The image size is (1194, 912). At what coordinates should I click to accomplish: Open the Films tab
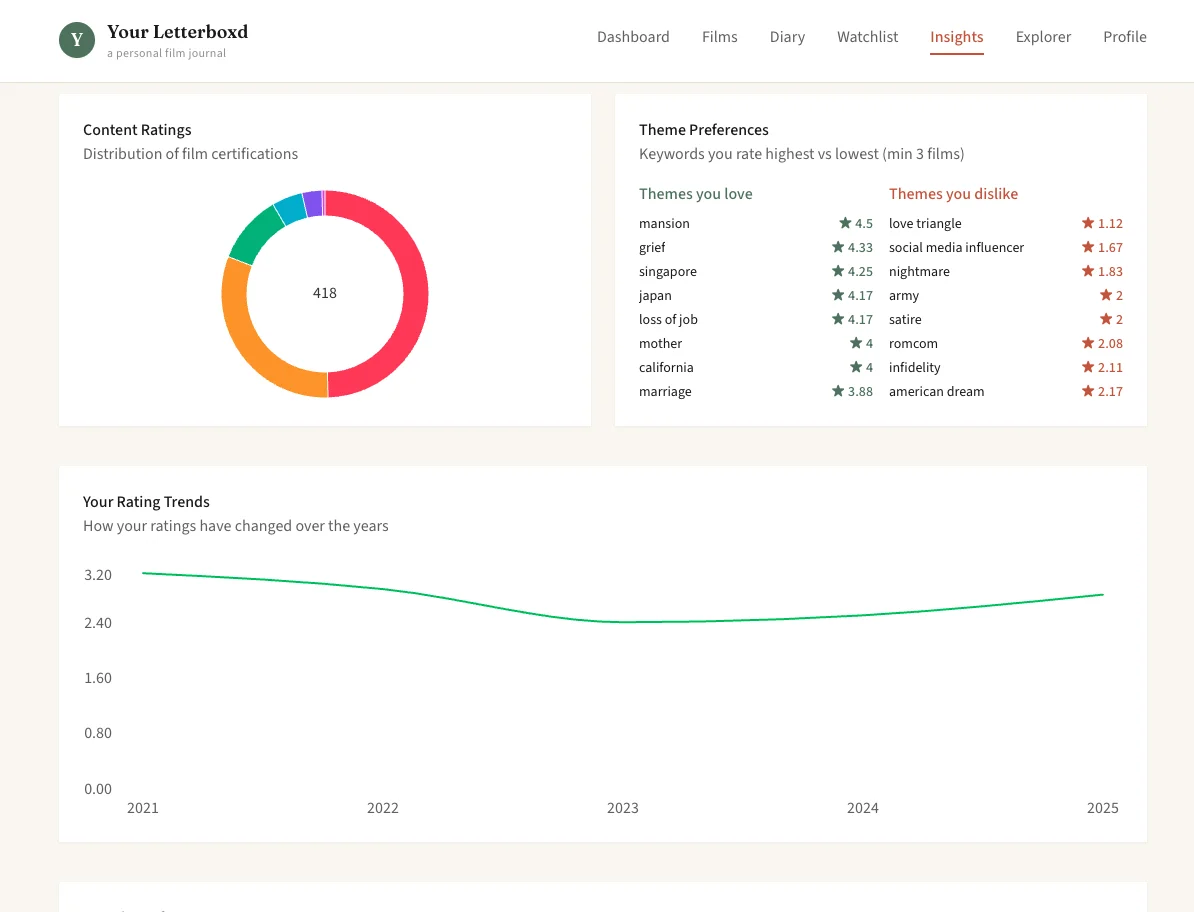719,37
